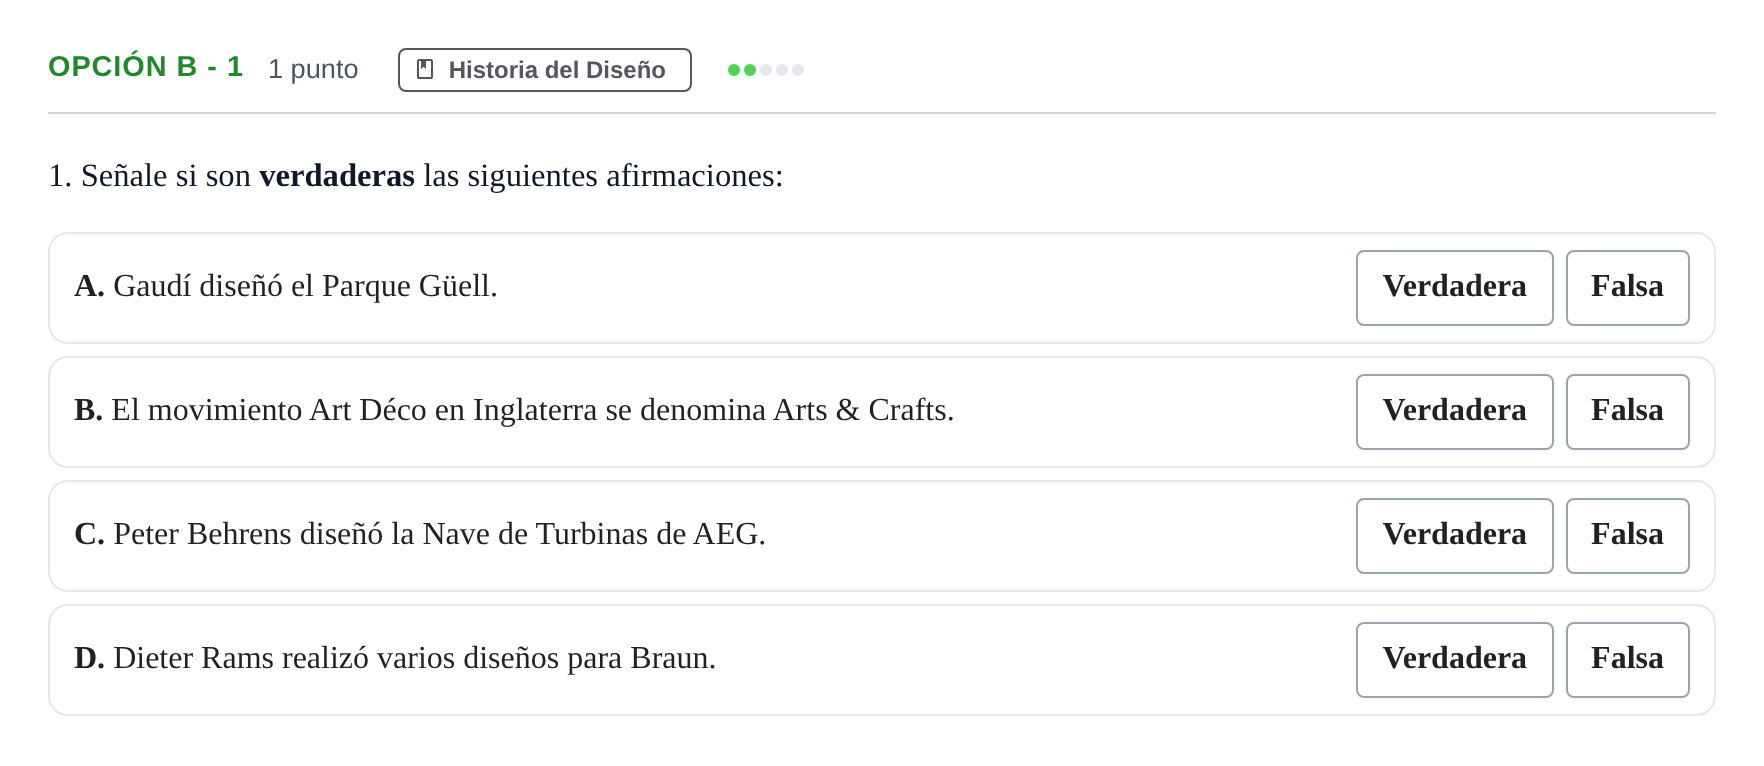The image size is (1764, 766).
Task: Answer Verdadera for Dieter Rams statement
Action: pyautogui.click(x=1454, y=660)
